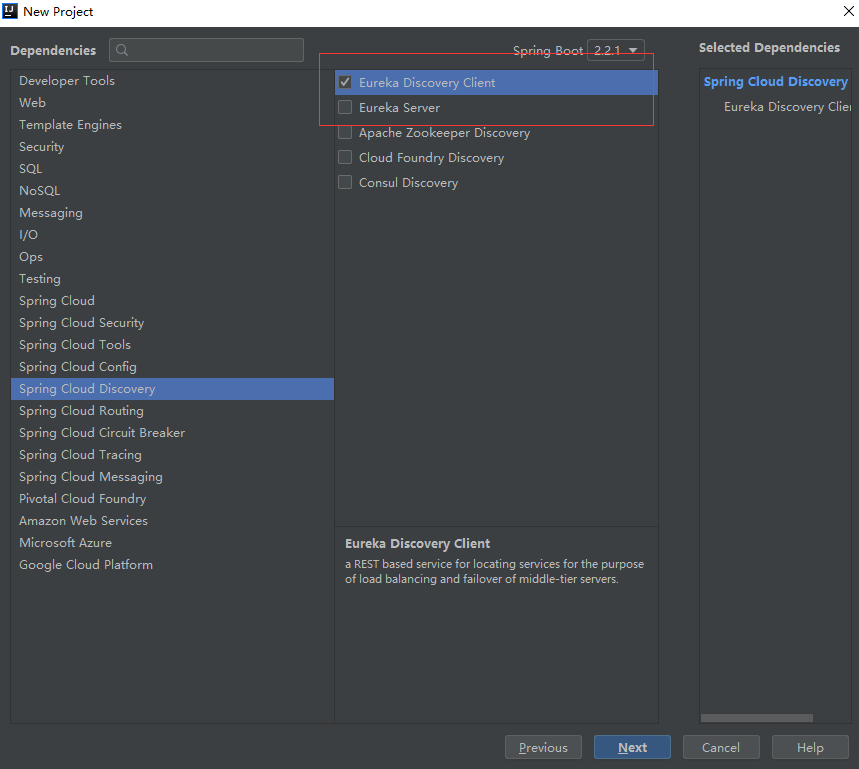
Task: Click the Previous button
Action: [543, 747]
